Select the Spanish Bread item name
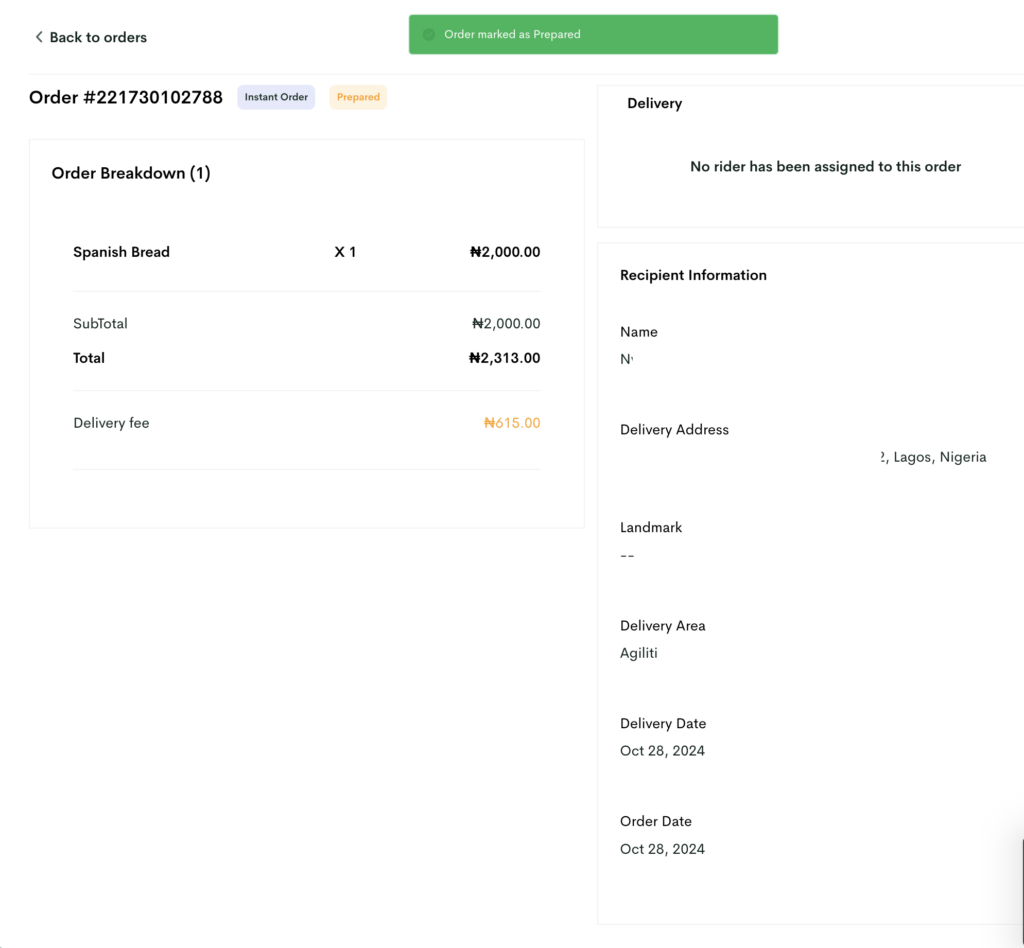 coord(121,252)
